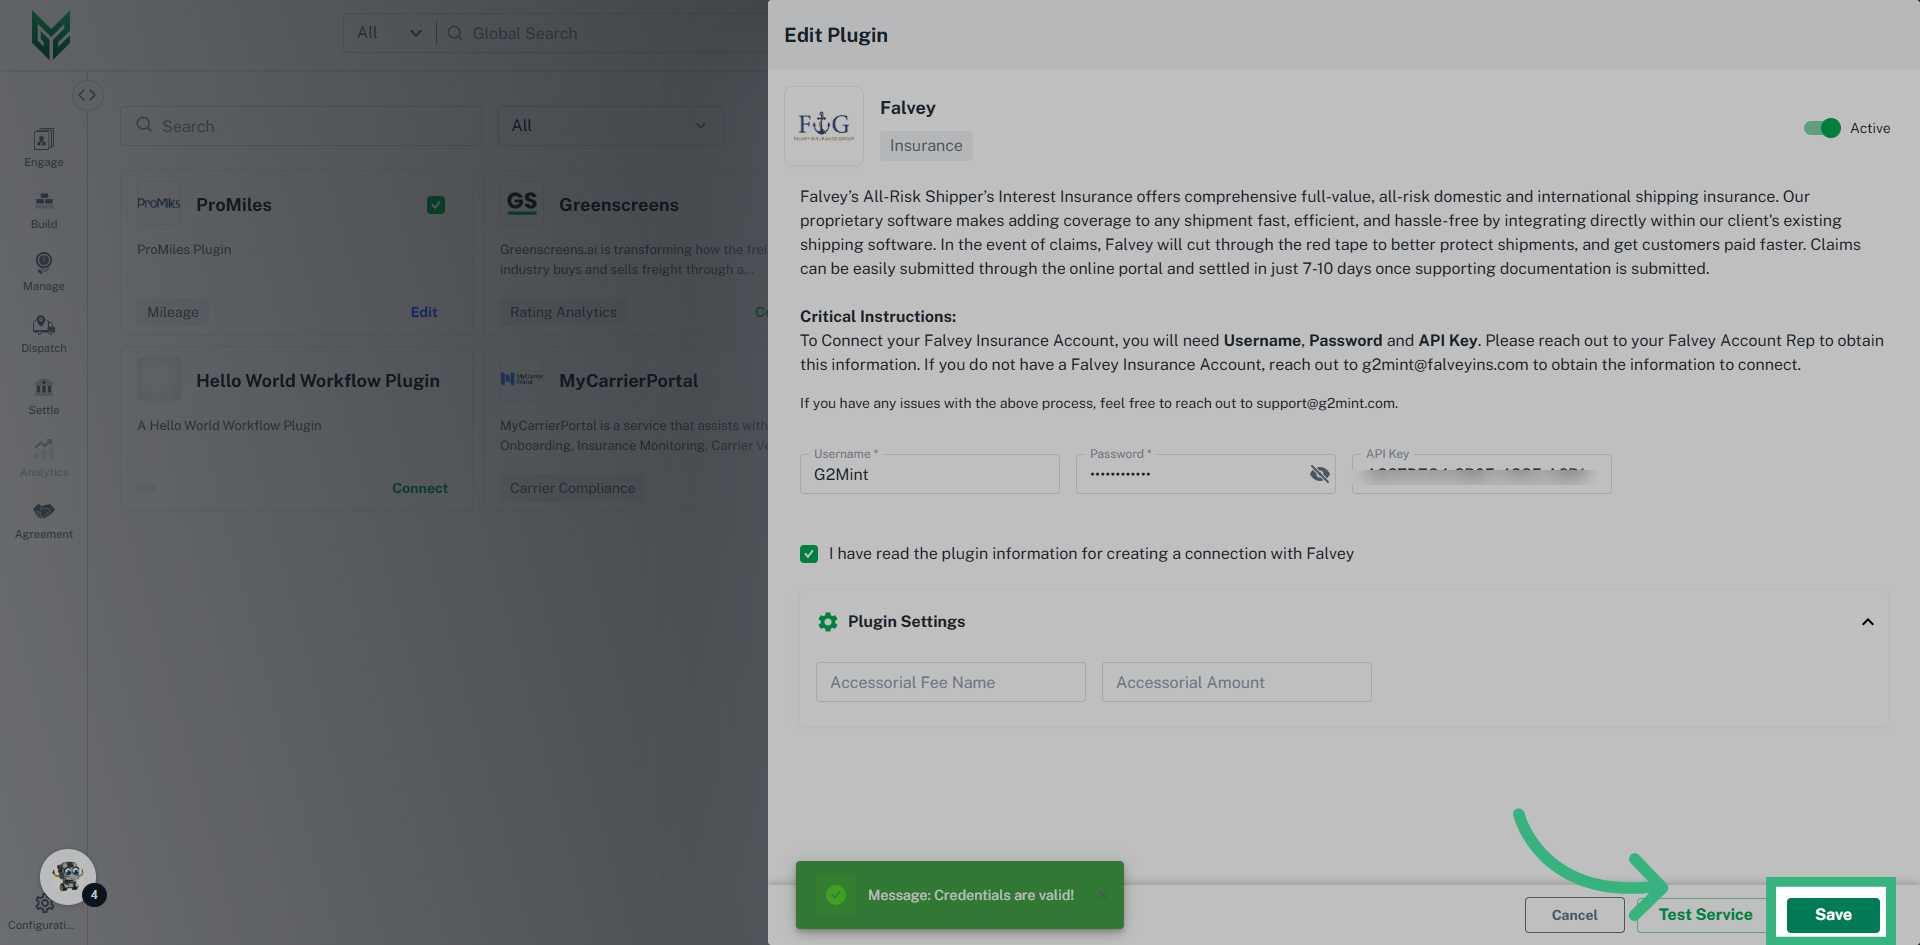Cancel editing the plugin
Screen dimensions: 1920x945
(x=1574, y=915)
